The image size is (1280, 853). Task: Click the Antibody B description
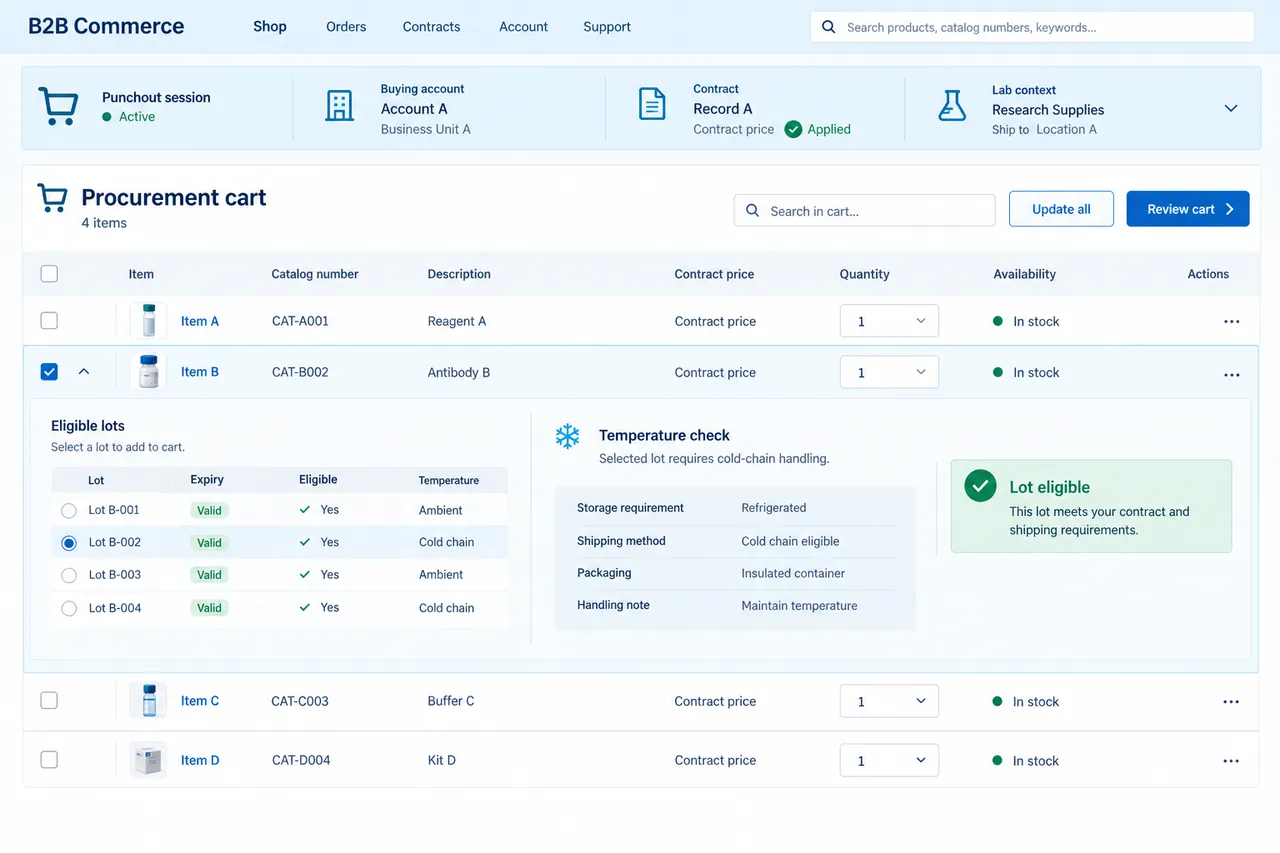(x=459, y=373)
